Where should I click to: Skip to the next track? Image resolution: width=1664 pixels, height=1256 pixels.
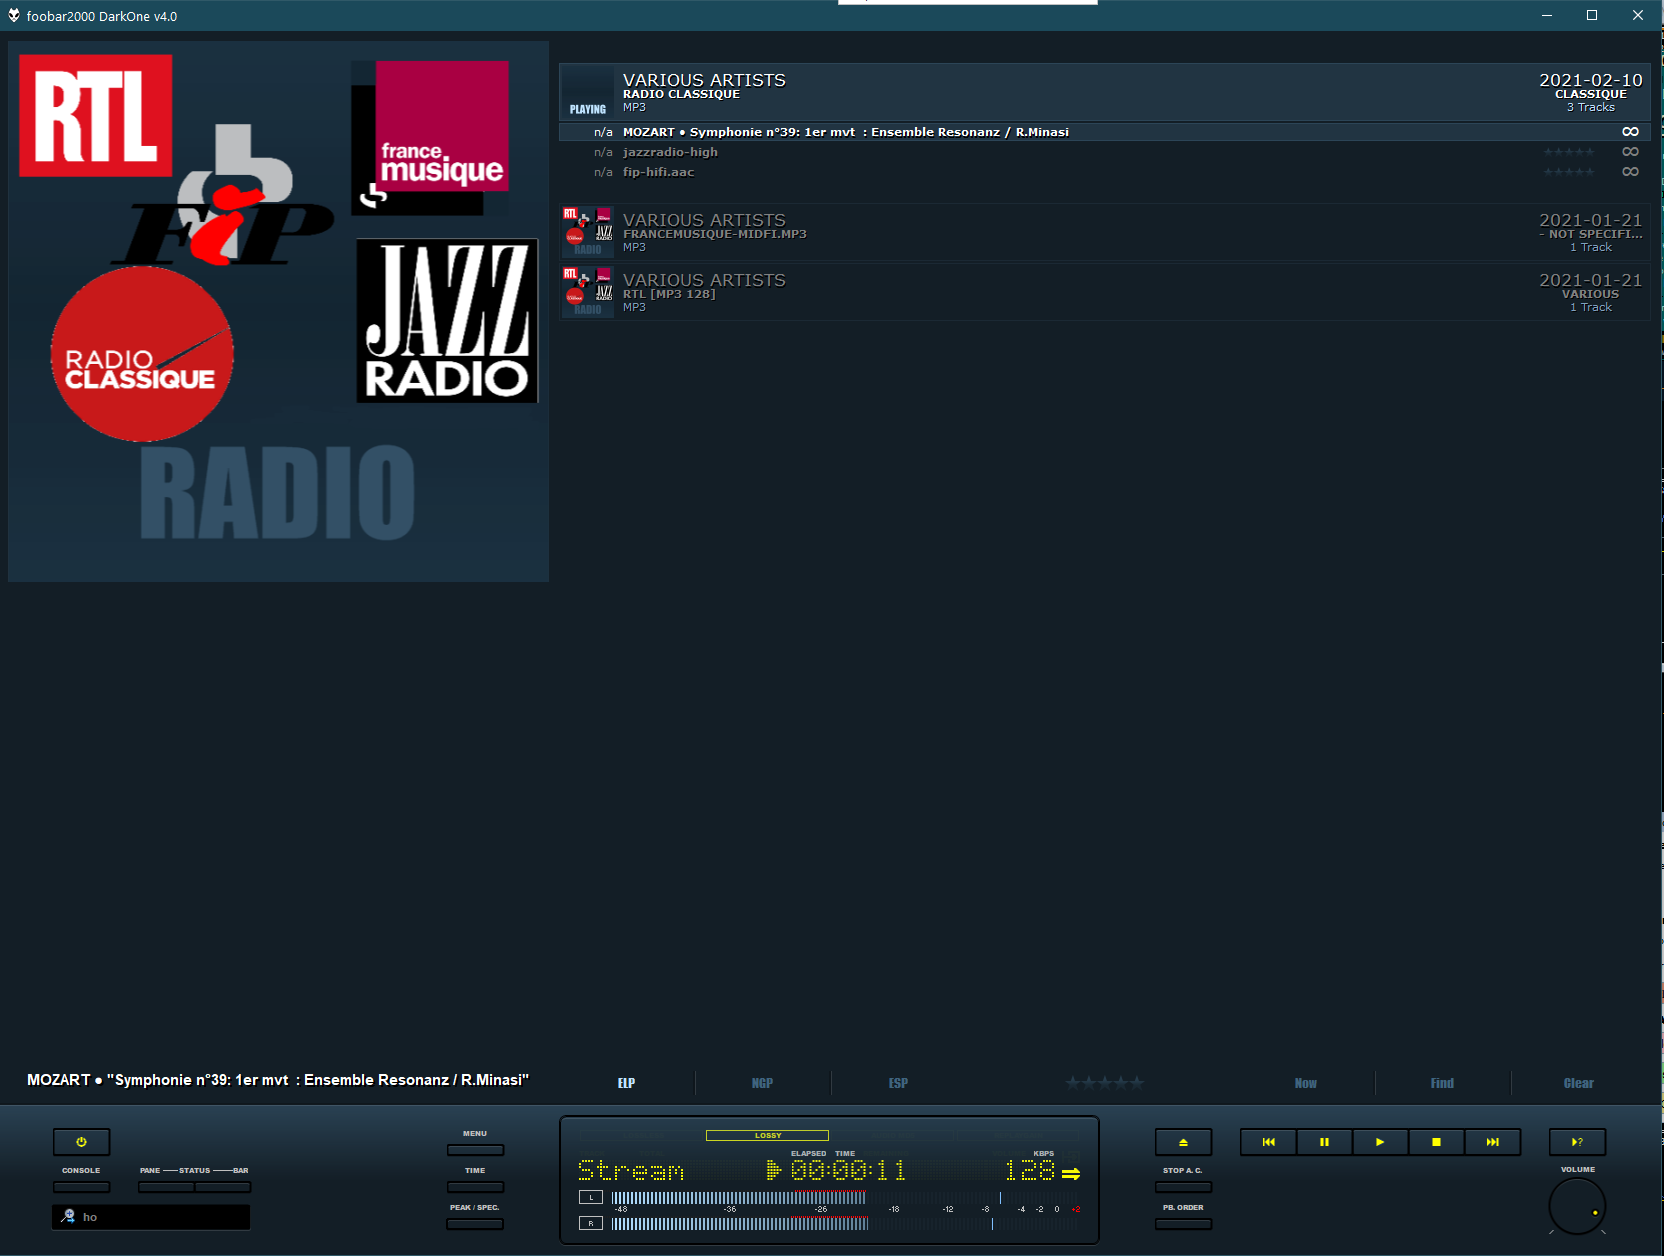(1492, 1142)
